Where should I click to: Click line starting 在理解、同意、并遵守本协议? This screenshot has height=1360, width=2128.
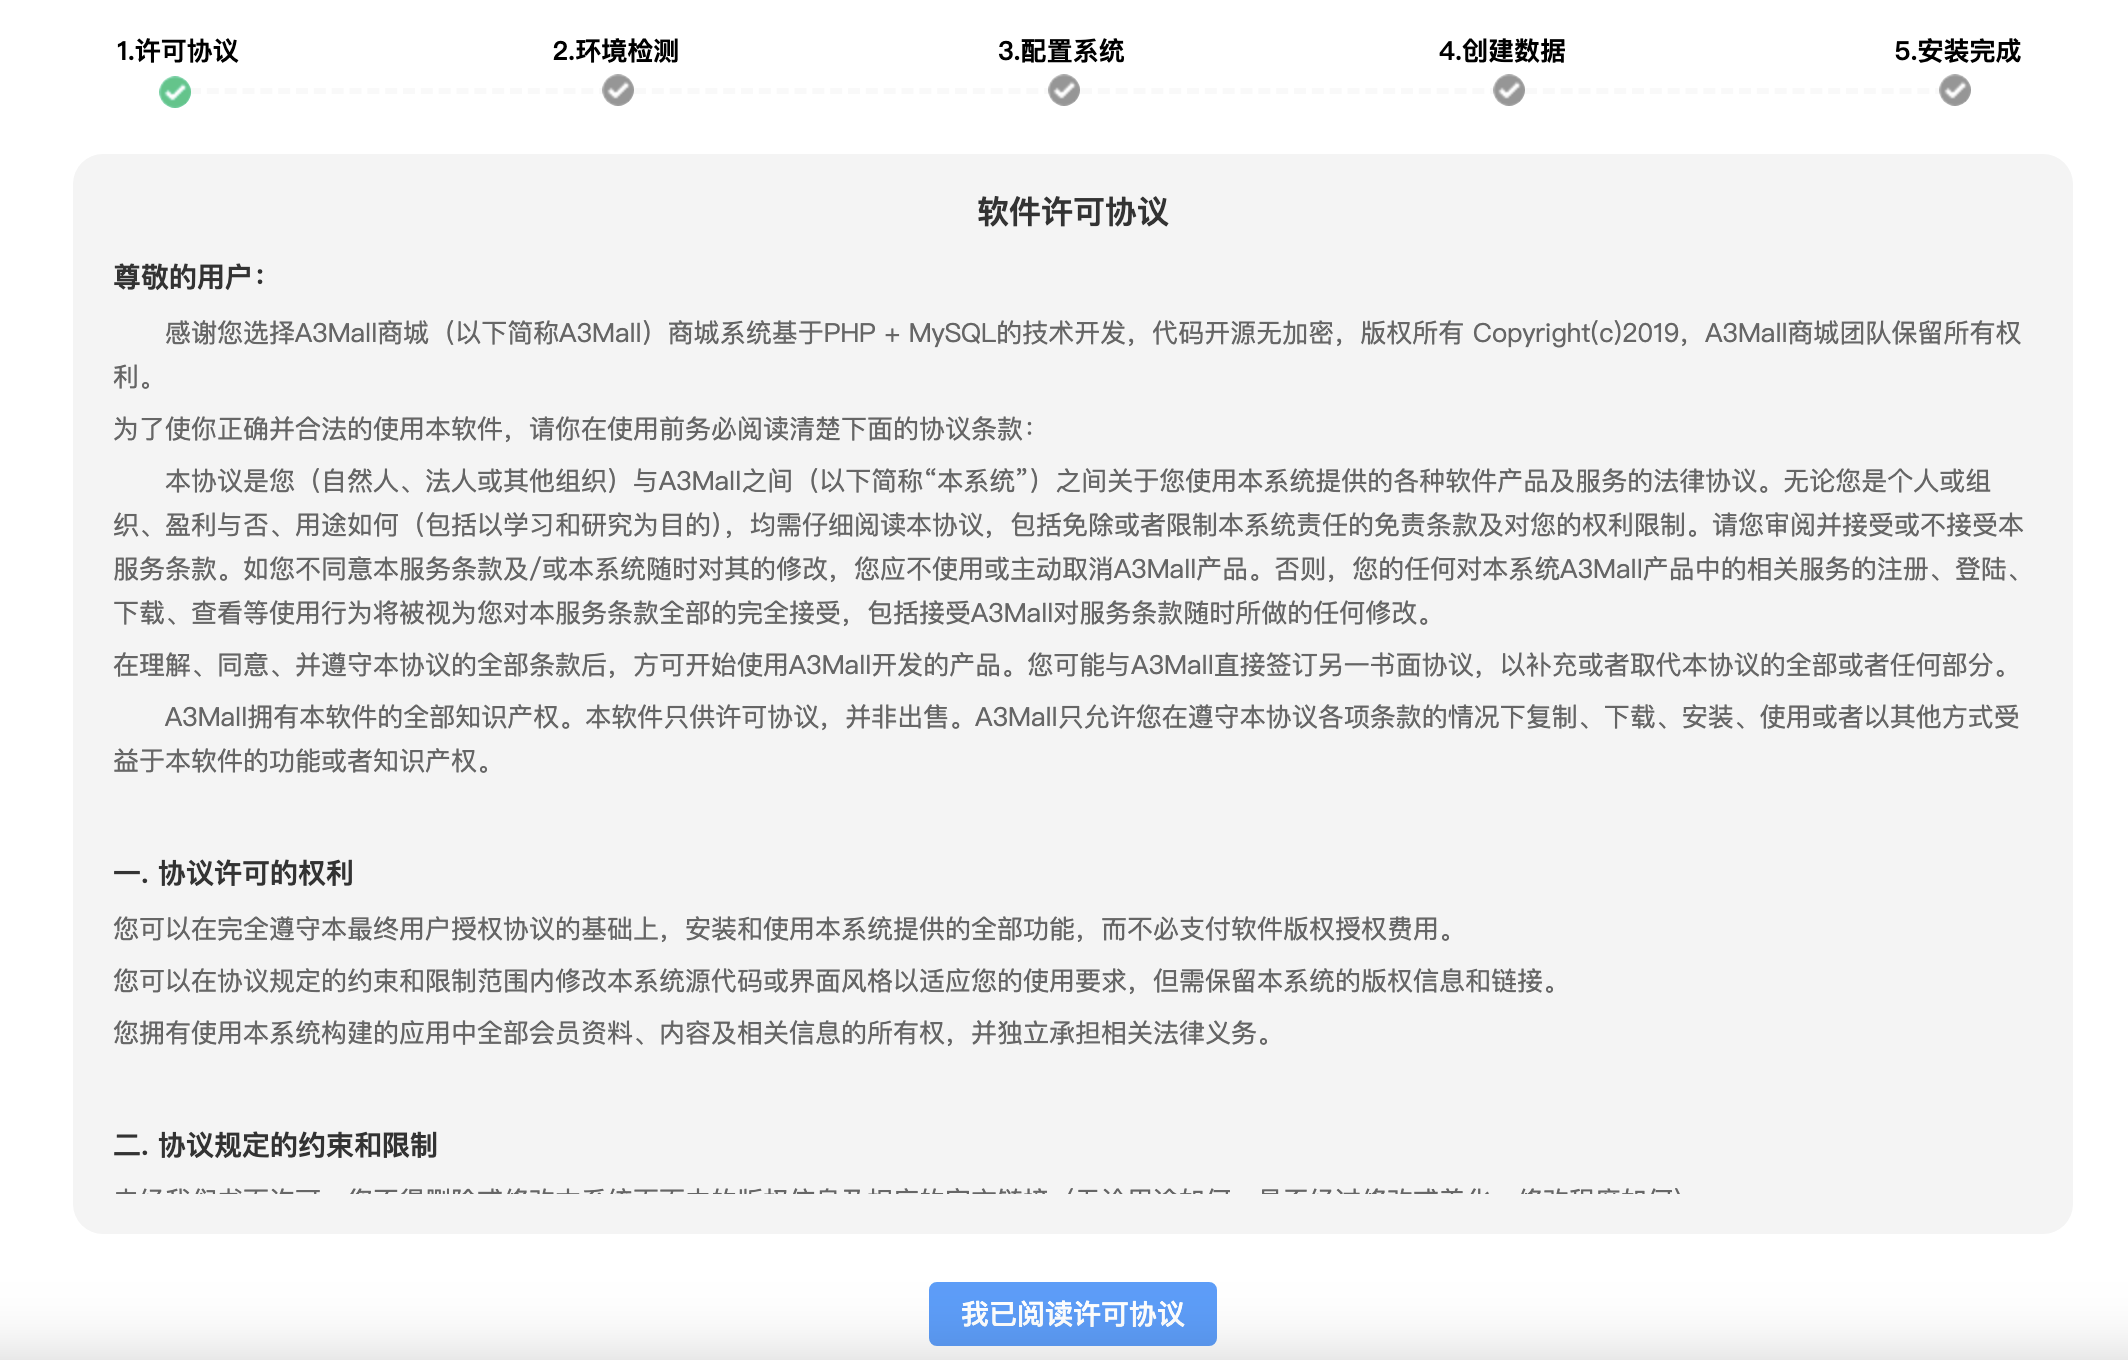click(1063, 665)
